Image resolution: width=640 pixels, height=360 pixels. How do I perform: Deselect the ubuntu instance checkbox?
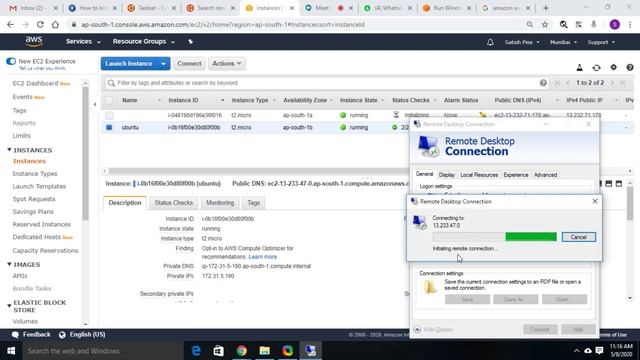[x=109, y=127]
